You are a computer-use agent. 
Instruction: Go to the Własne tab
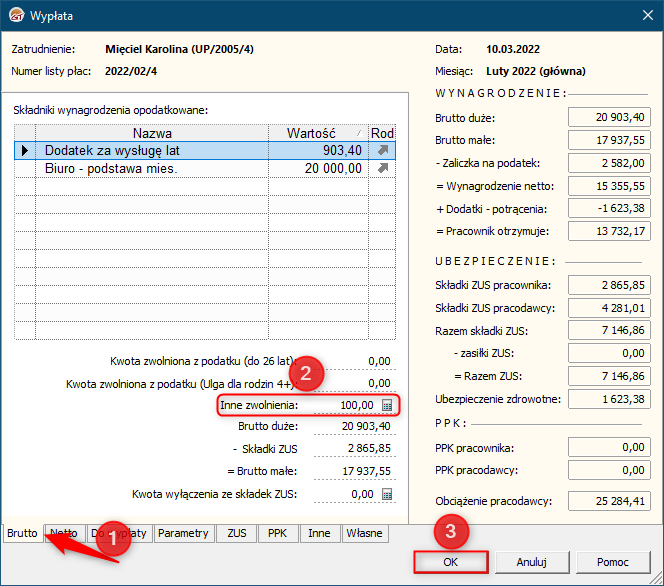pyautogui.click(x=364, y=533)
